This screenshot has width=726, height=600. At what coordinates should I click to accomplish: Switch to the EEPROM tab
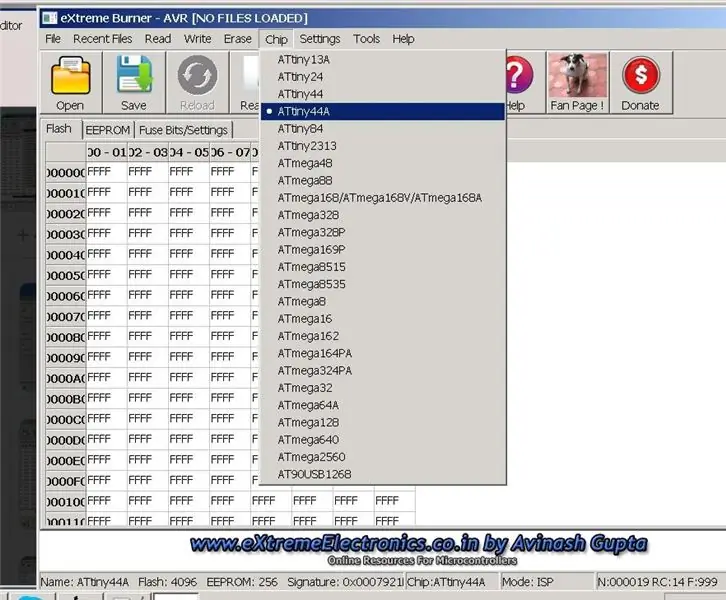coord(108,130)
